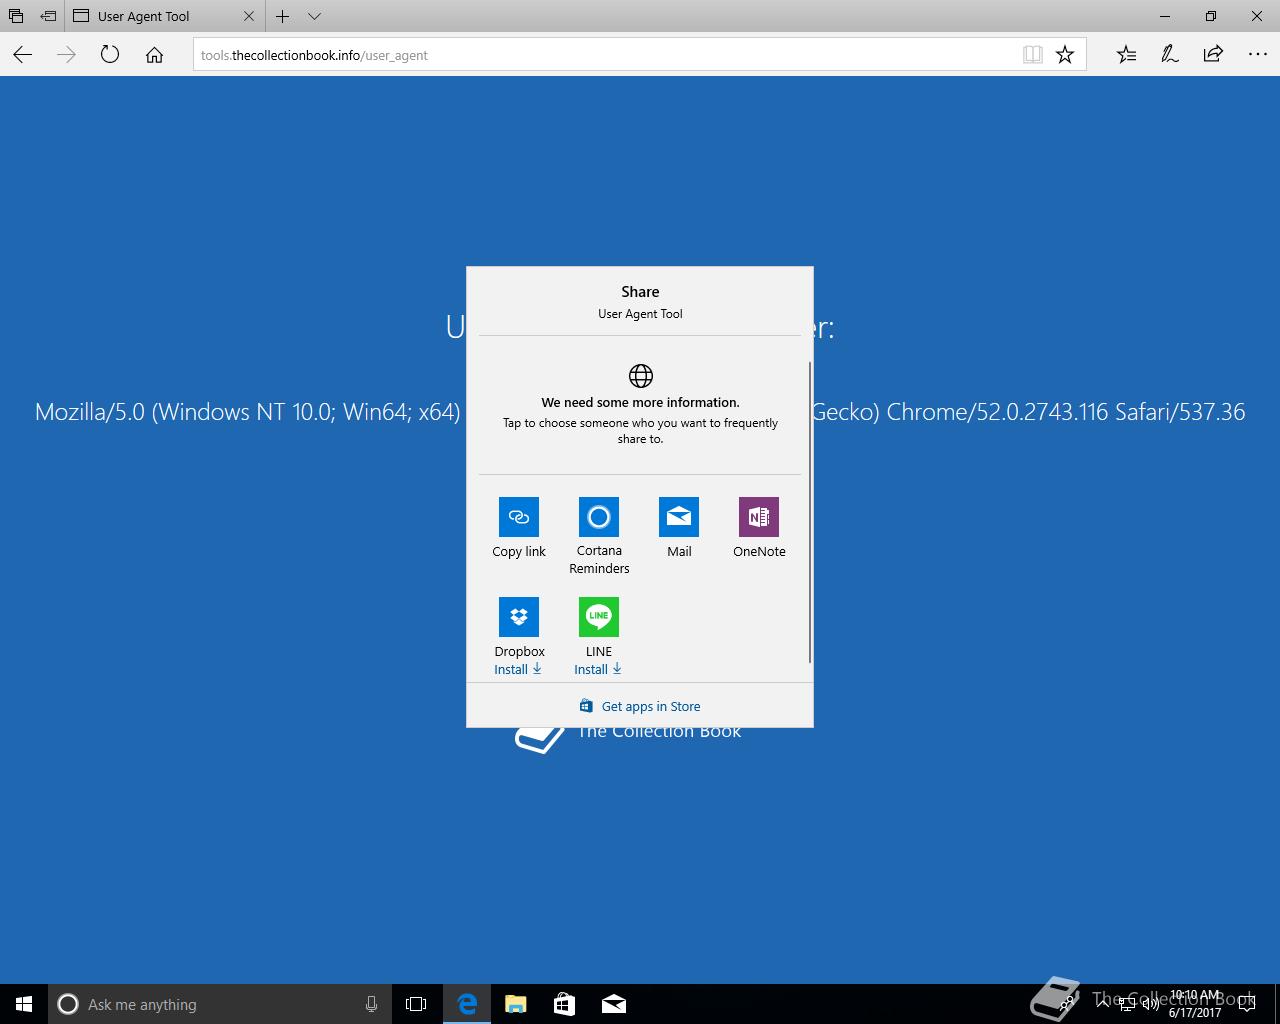This screenshot has width=1280, height=1024.
Task: Share to Cortana Reminders
Action: 599,517
